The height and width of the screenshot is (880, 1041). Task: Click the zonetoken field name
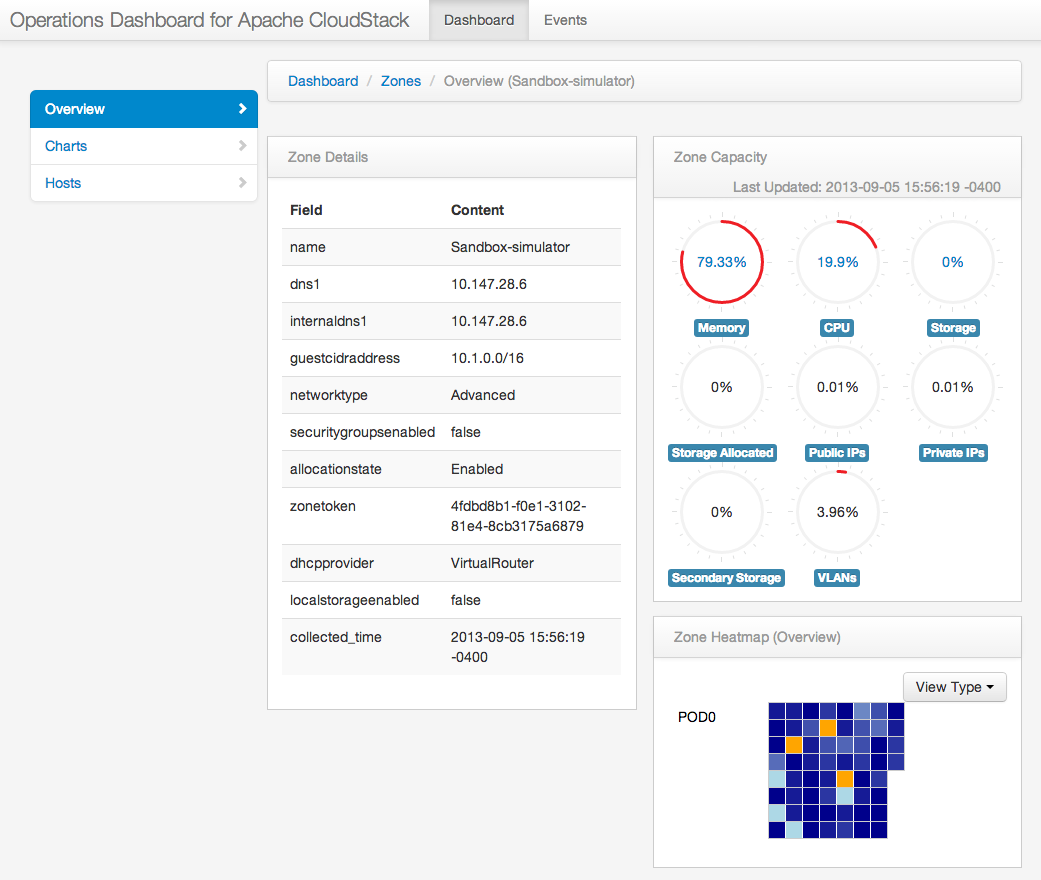click(323, 506)
